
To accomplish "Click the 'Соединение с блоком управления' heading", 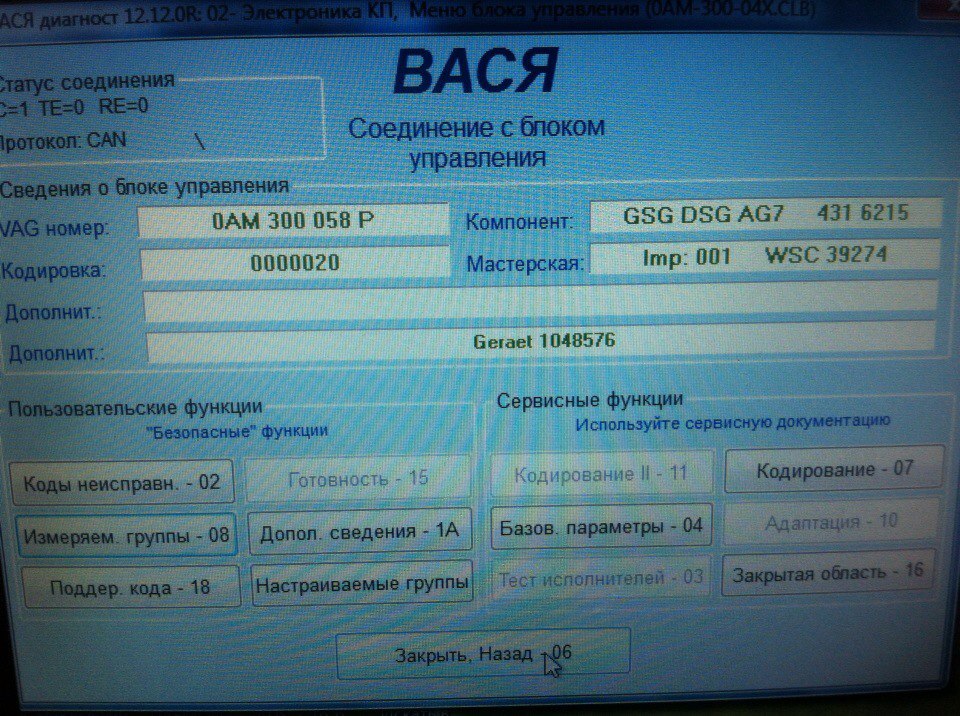I will point(477,143).
